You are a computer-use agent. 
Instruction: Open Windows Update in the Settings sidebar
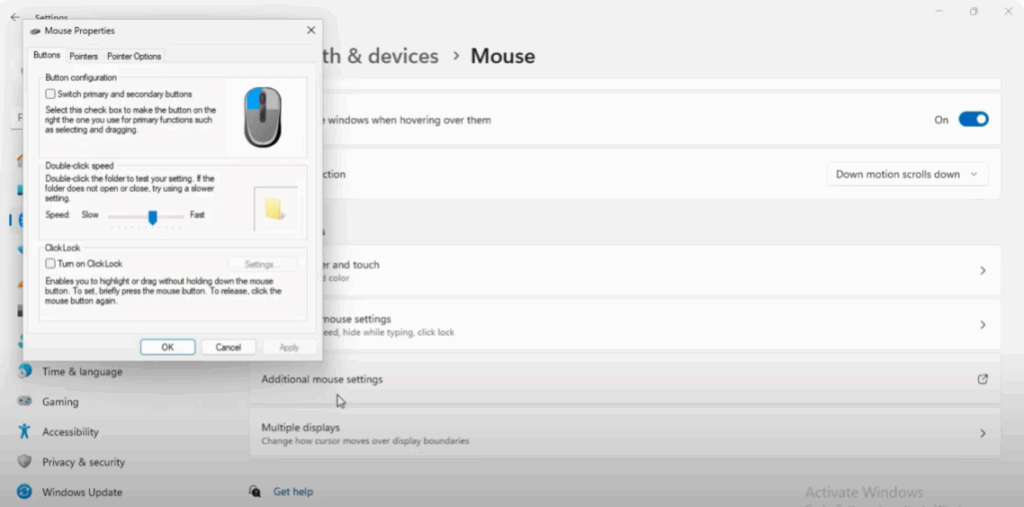click(82, 492)
